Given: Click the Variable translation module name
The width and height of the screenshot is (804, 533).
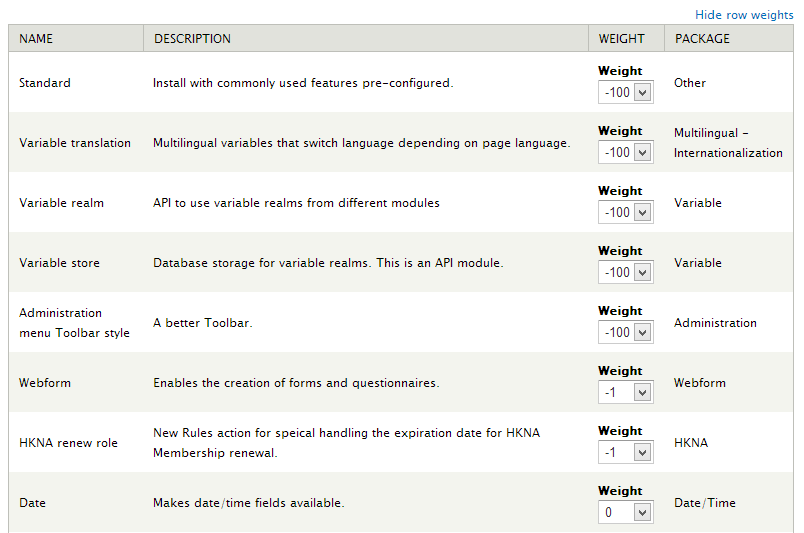Looking at the screenshot, I should (75, 143).
